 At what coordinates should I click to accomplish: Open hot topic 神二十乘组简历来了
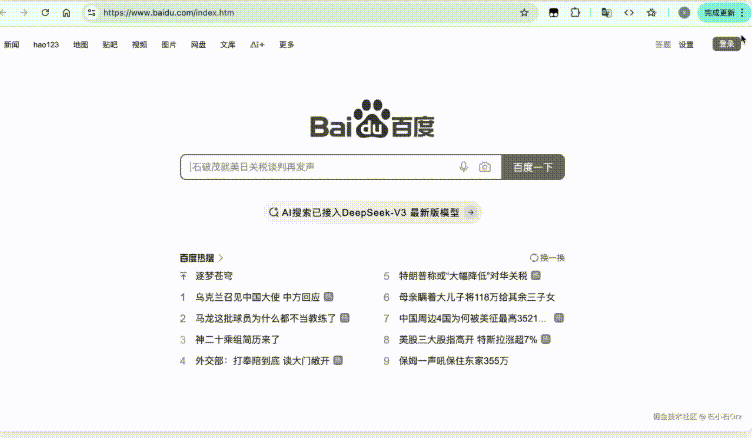[237, 339]
